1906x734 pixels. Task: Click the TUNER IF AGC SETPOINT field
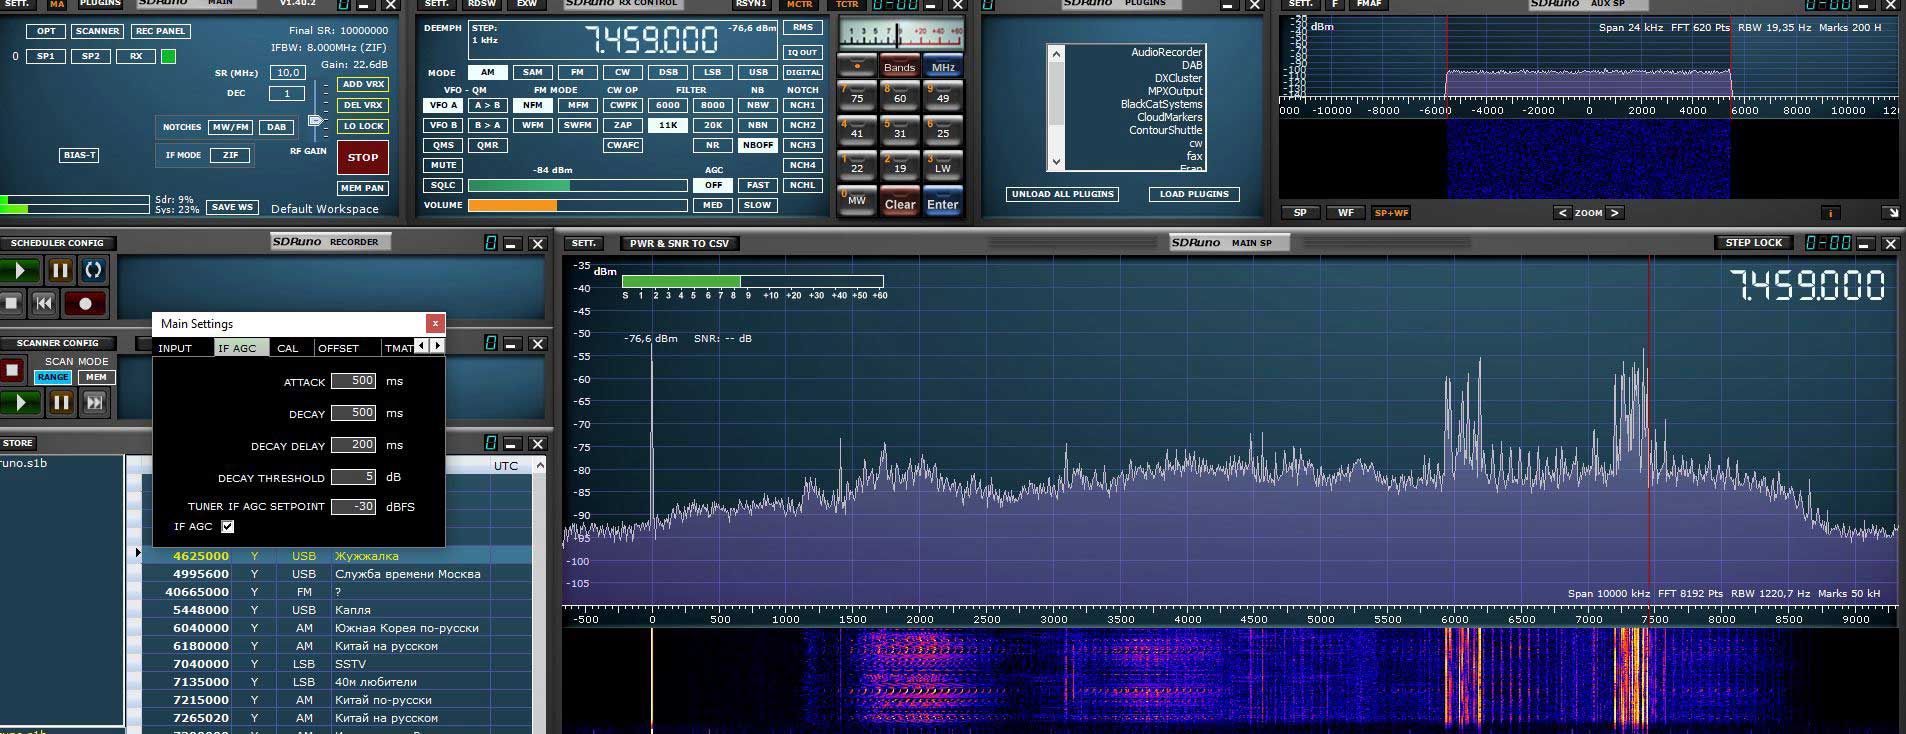353,507
